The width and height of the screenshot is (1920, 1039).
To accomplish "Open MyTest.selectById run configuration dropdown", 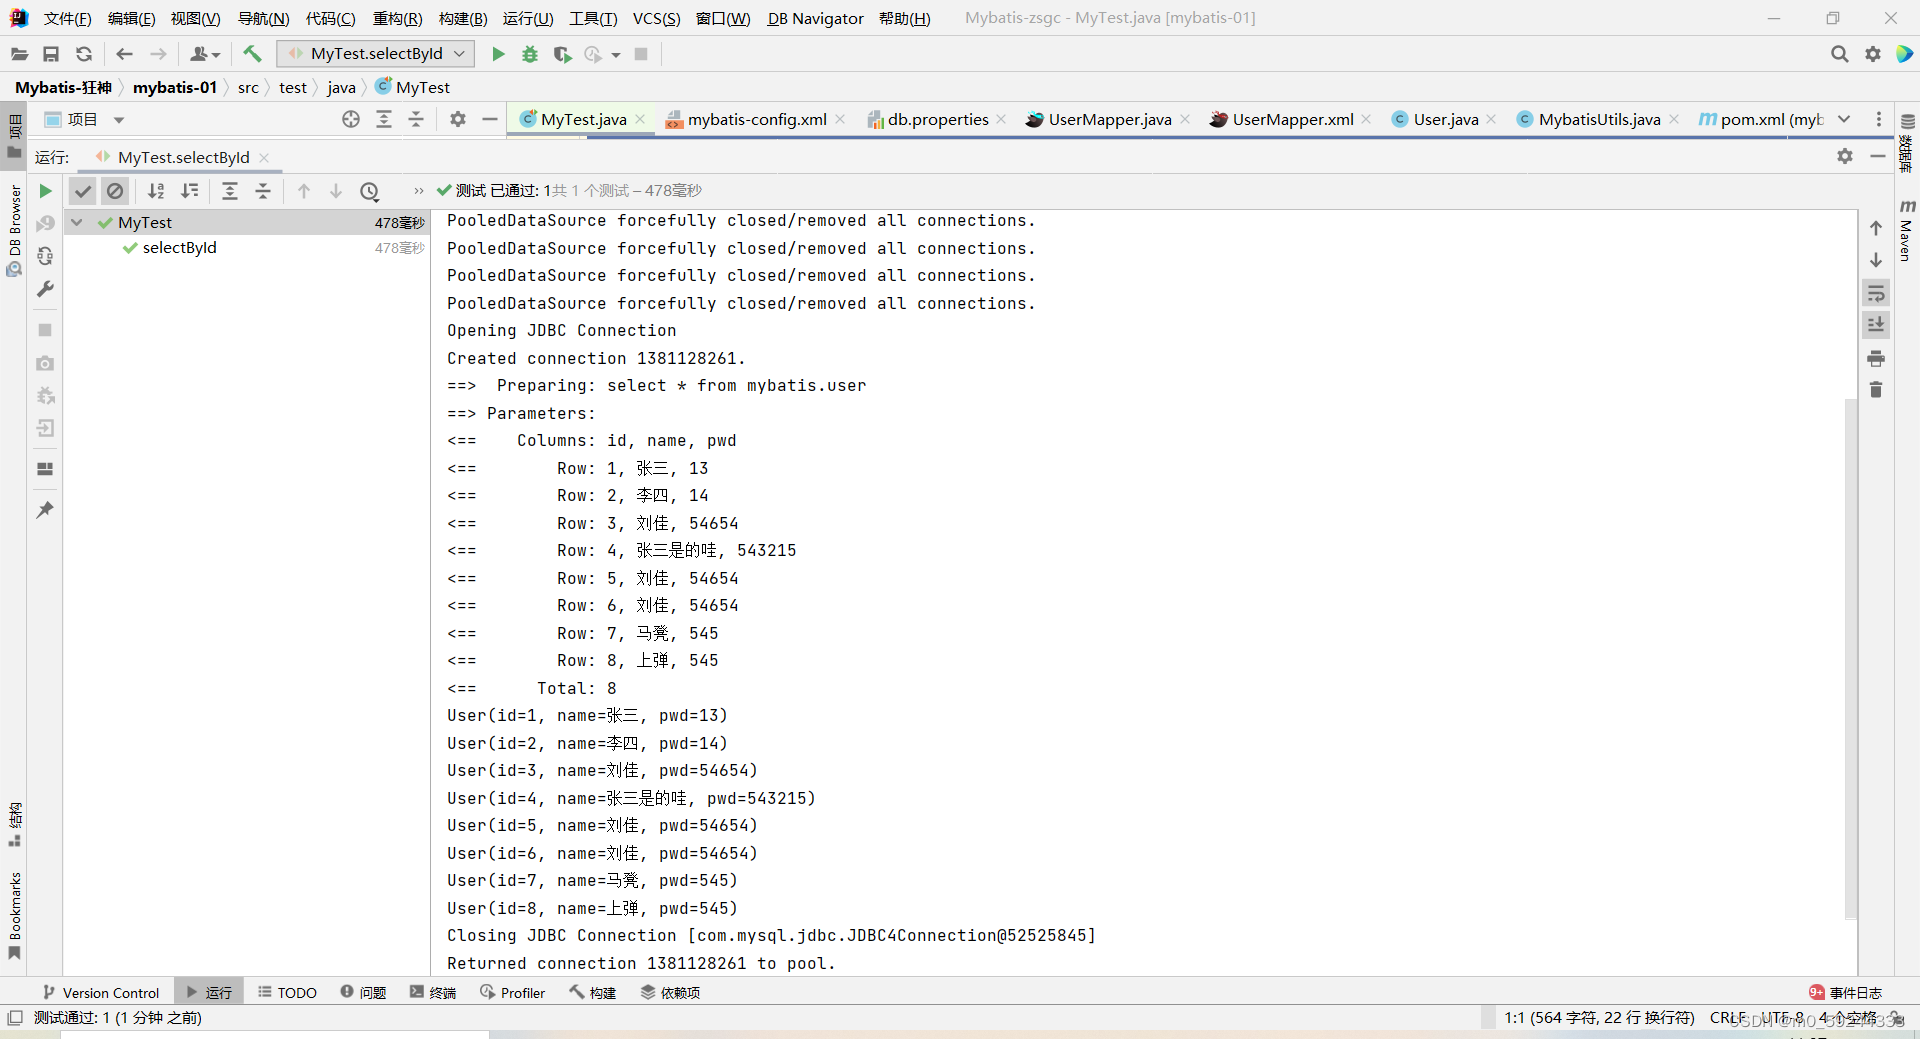I will pyautogui.click(x=376, y=54).
